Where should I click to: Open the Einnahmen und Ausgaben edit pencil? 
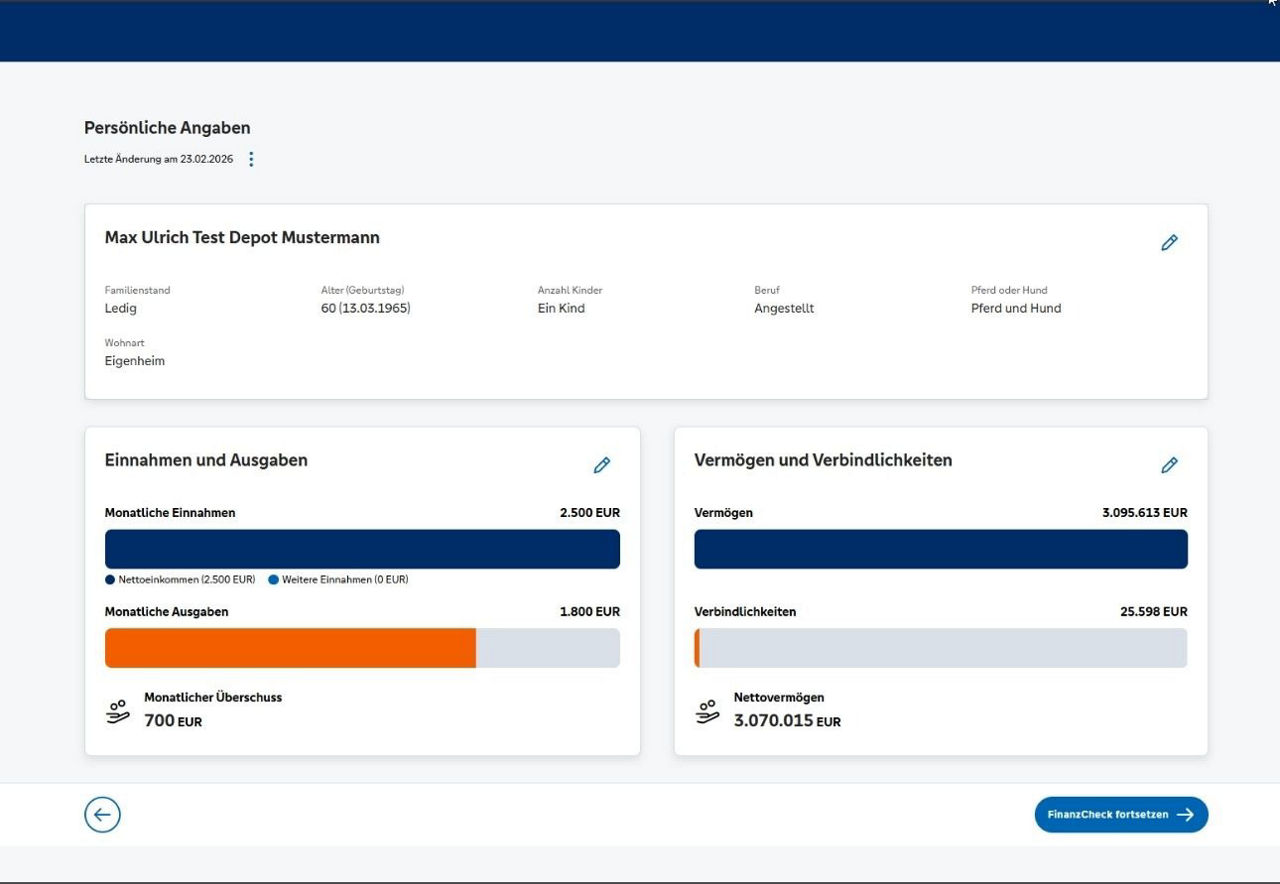click(x=602, y=464)
